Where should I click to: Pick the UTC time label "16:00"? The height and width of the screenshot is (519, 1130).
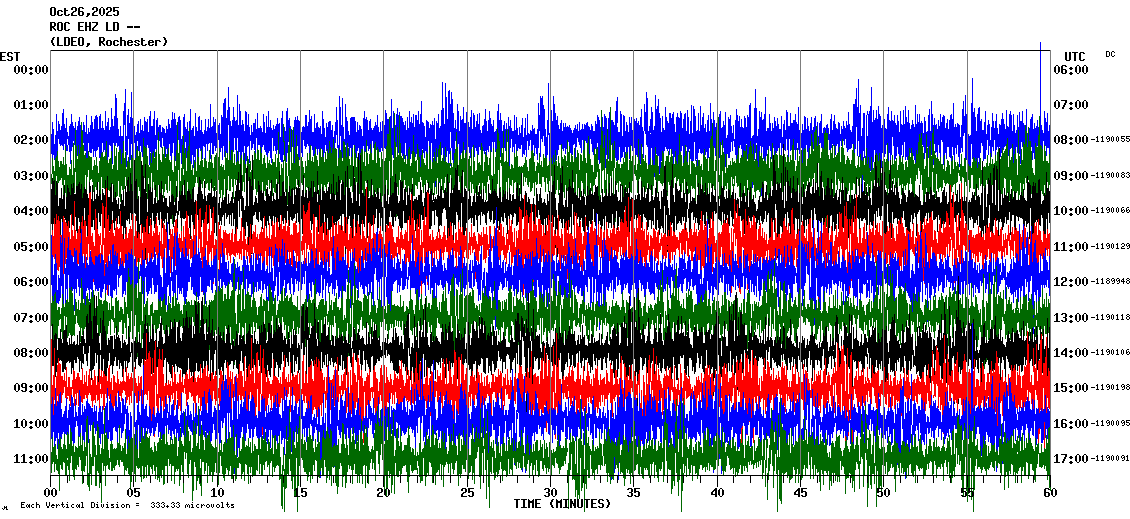coord(1071,423)
